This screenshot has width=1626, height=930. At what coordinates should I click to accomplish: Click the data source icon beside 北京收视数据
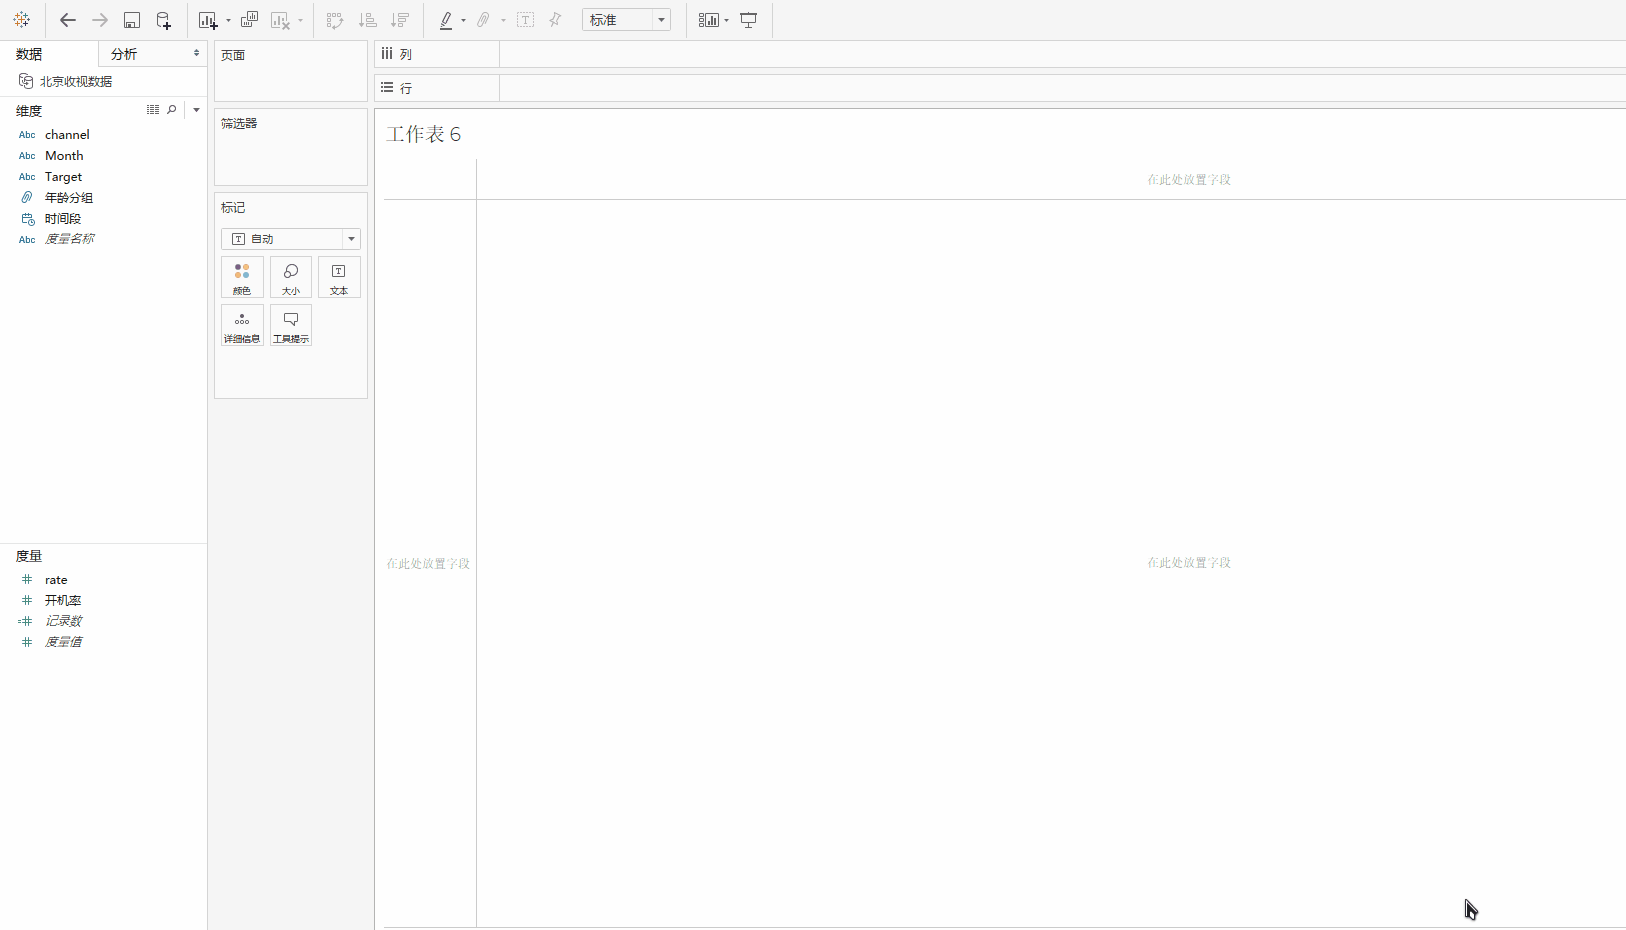click(x=26, y=81)
